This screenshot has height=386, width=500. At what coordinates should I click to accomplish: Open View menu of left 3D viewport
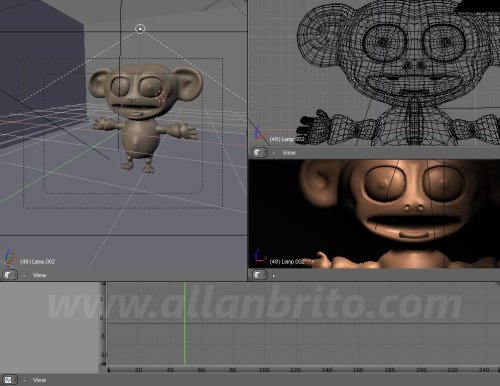tap(39, 275)
